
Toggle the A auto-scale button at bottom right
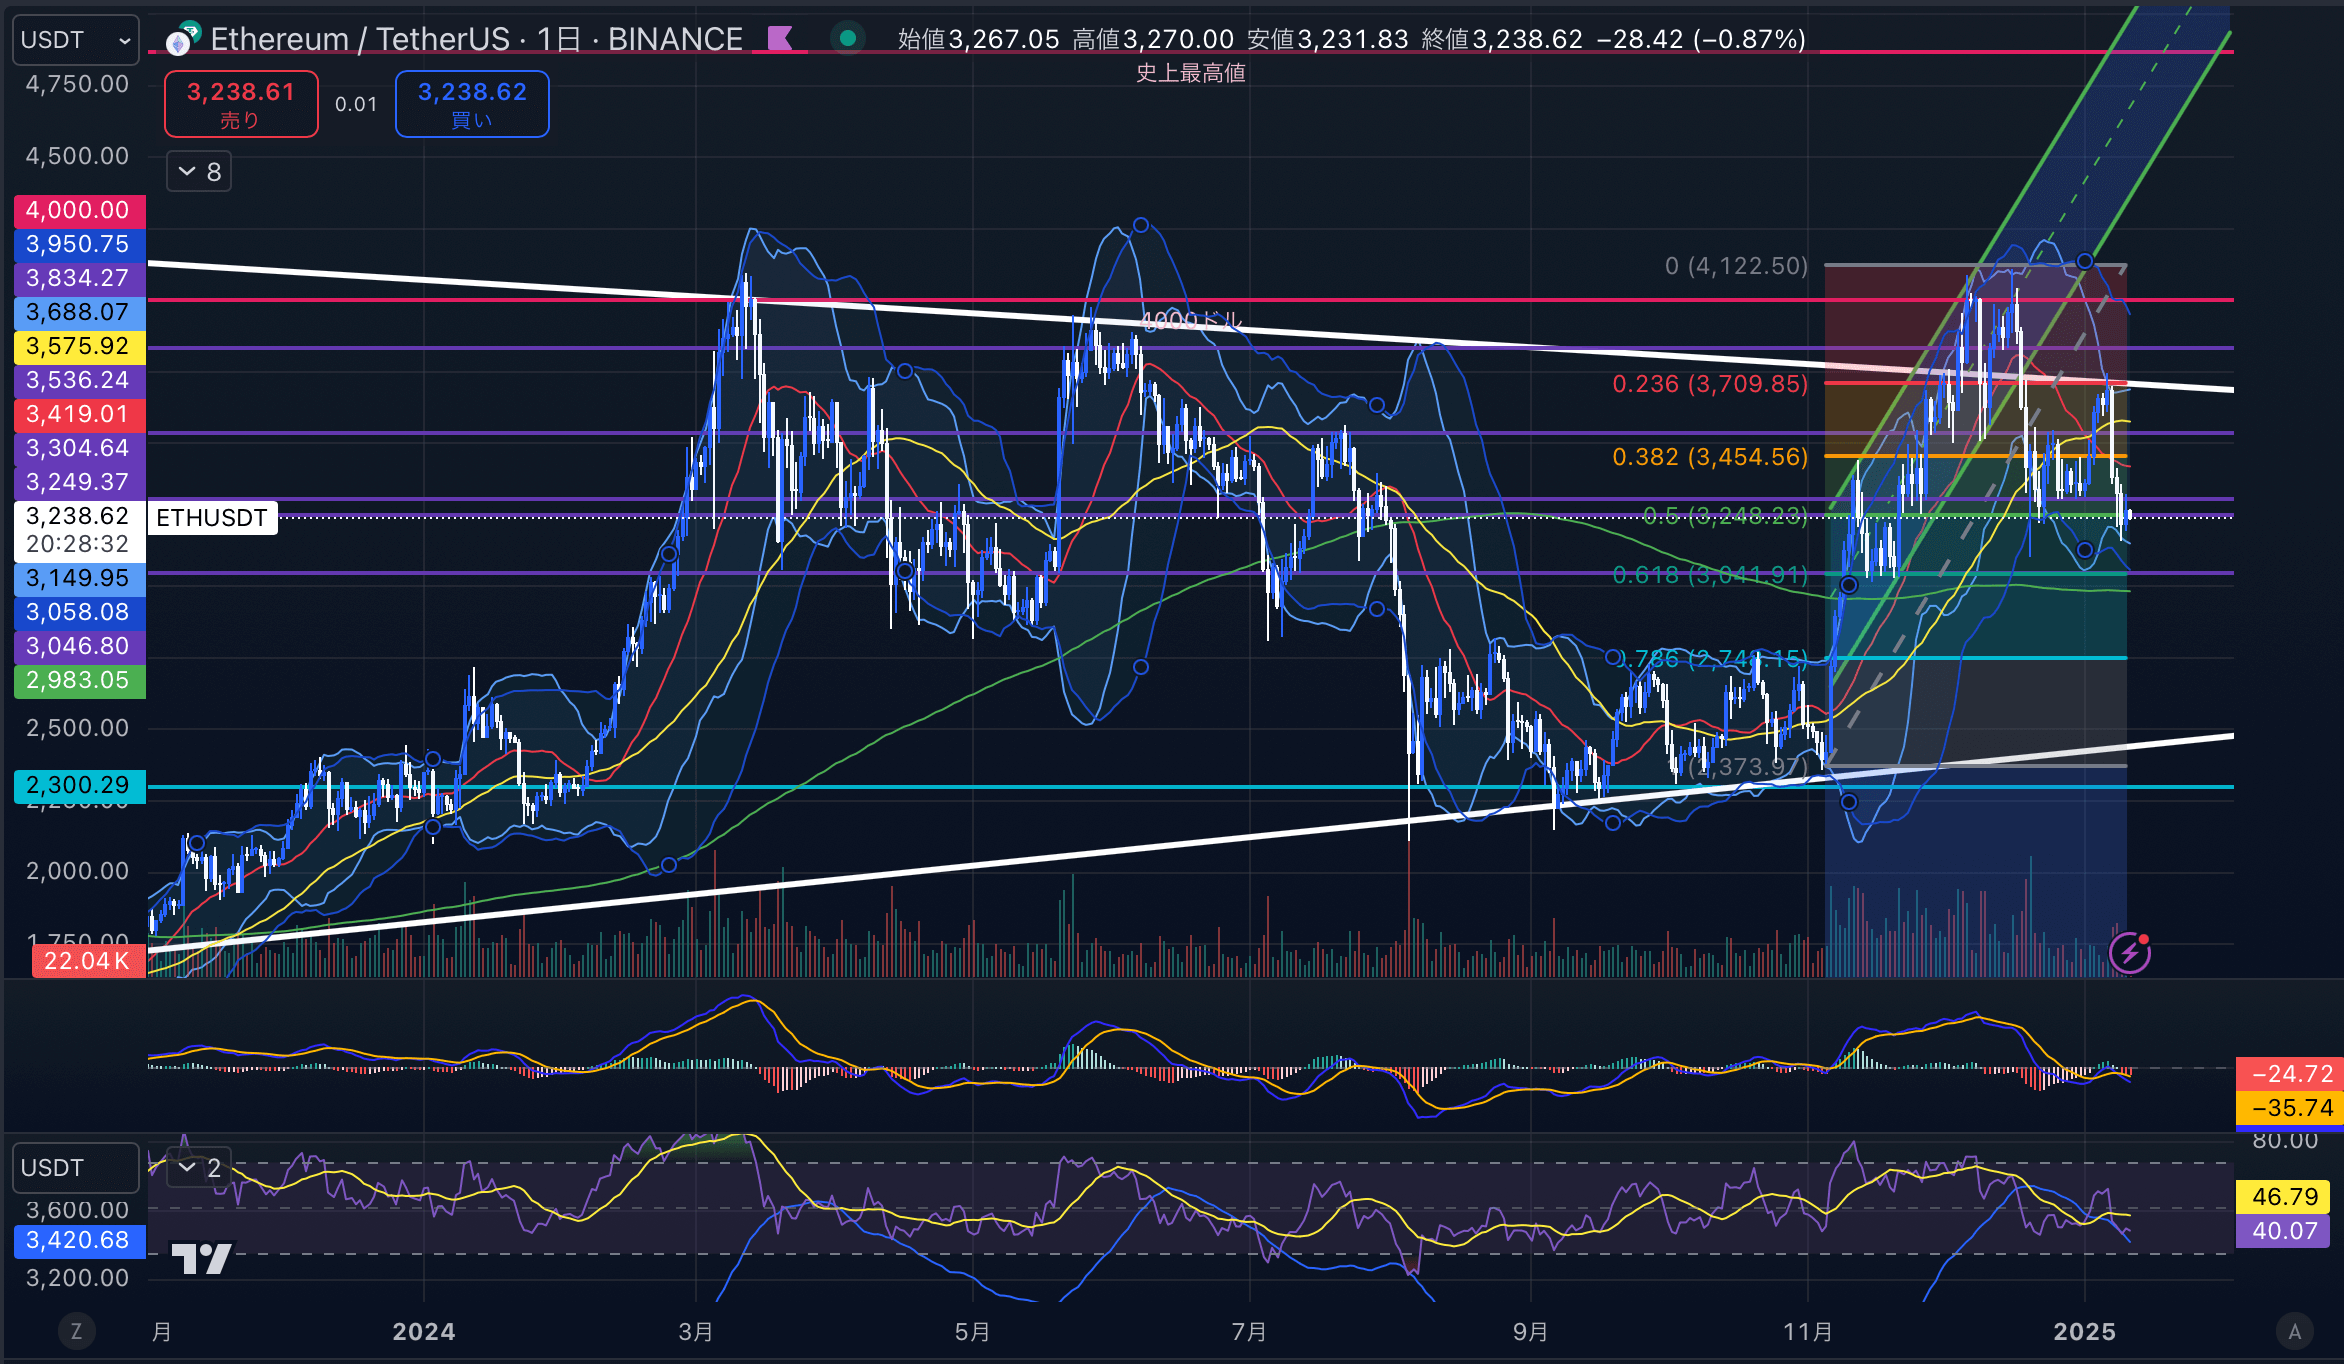pyautogui.click(x=2295, y=1331)
